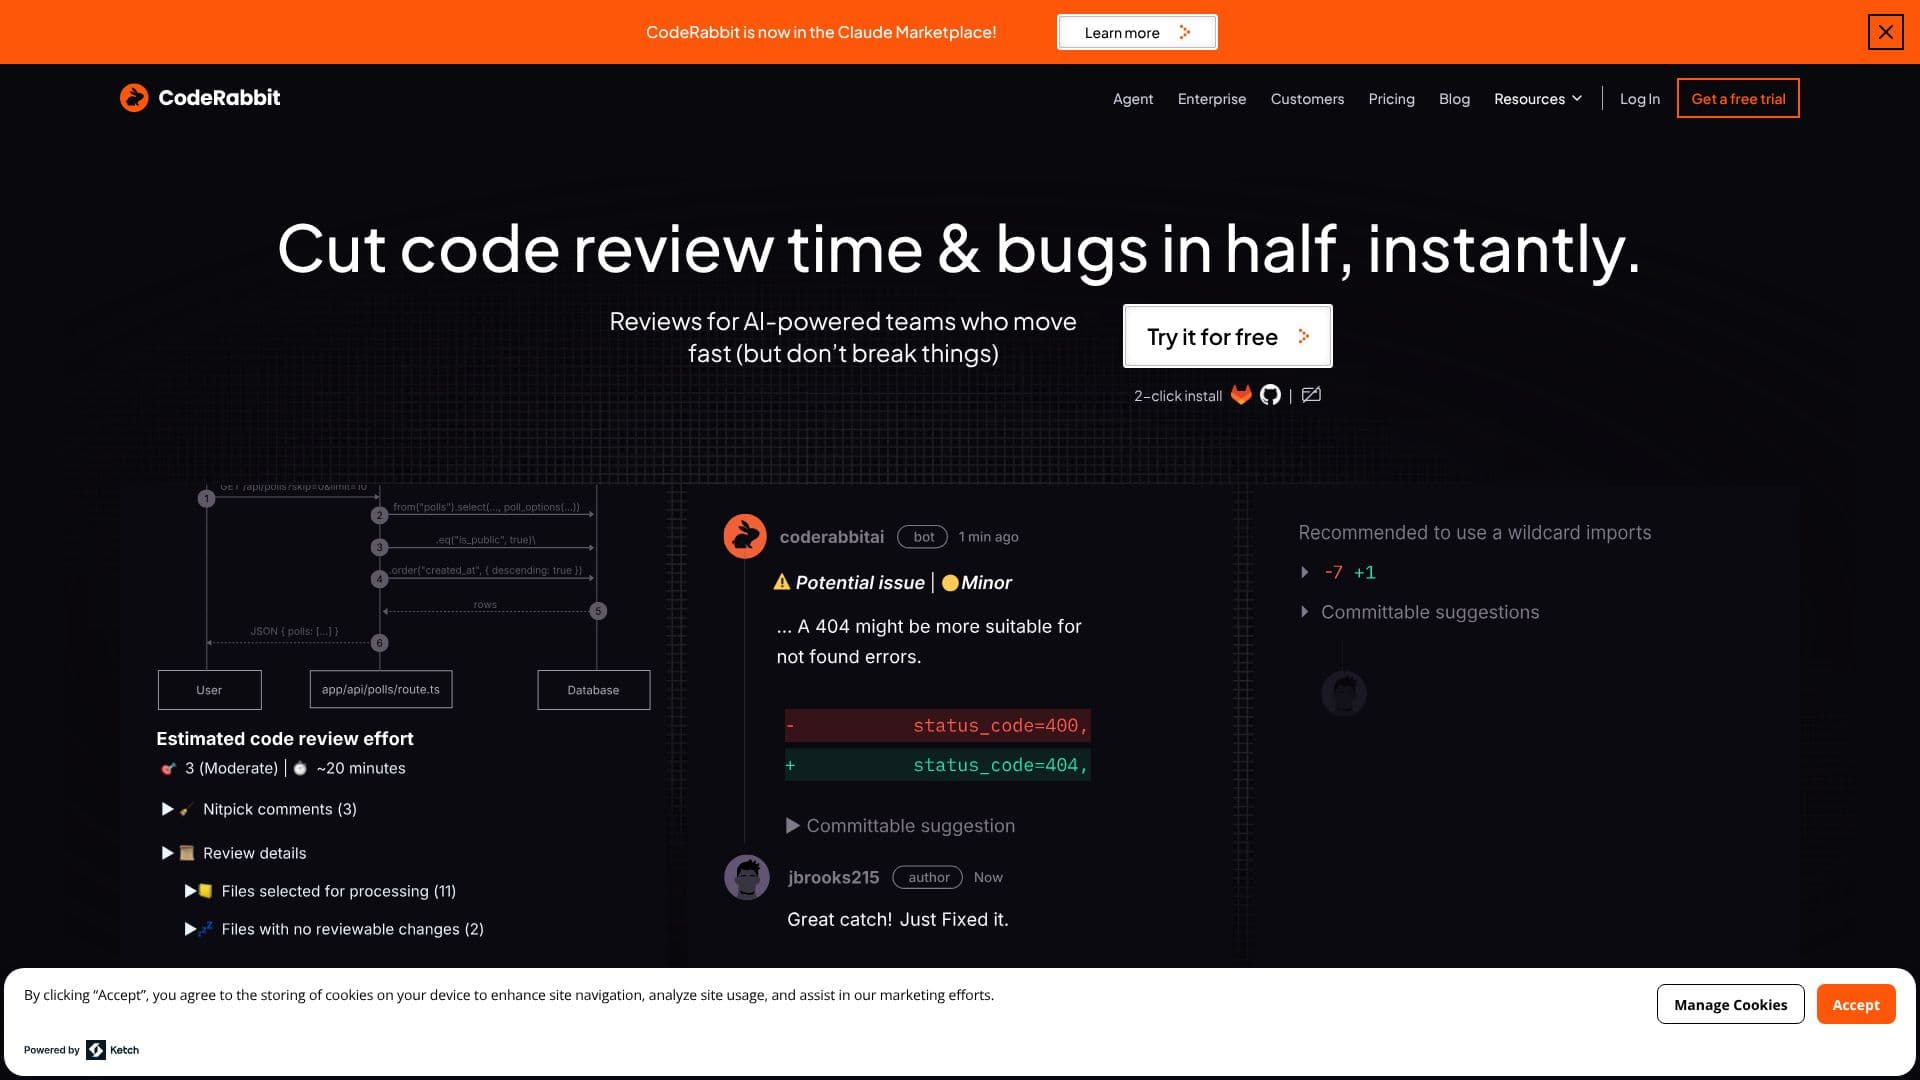Go to the Enterprise page
The width and height of the screenshot is (1920, 1080).
1212,98
